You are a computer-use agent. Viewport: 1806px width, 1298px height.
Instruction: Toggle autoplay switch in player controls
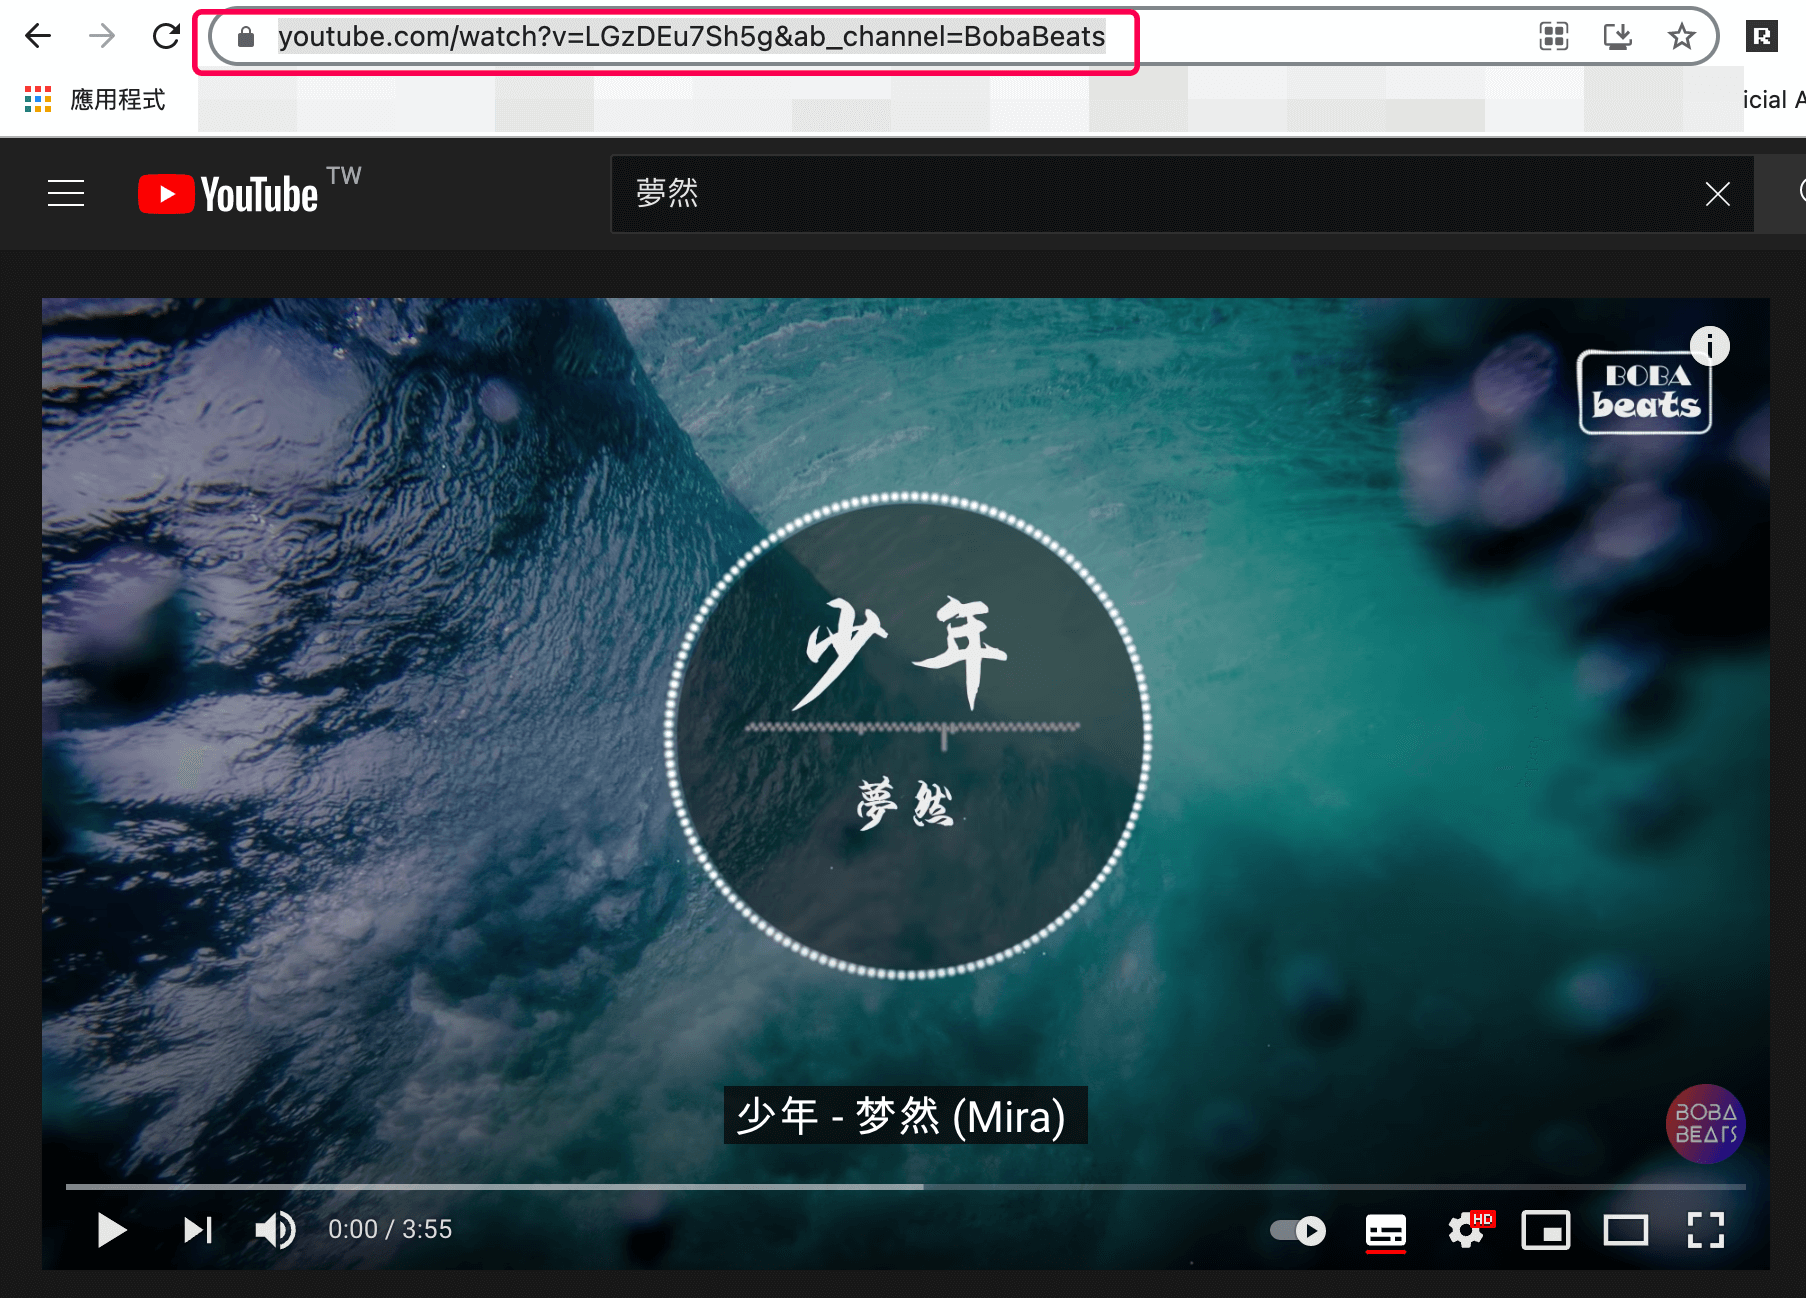[x=1296, y=1231]
